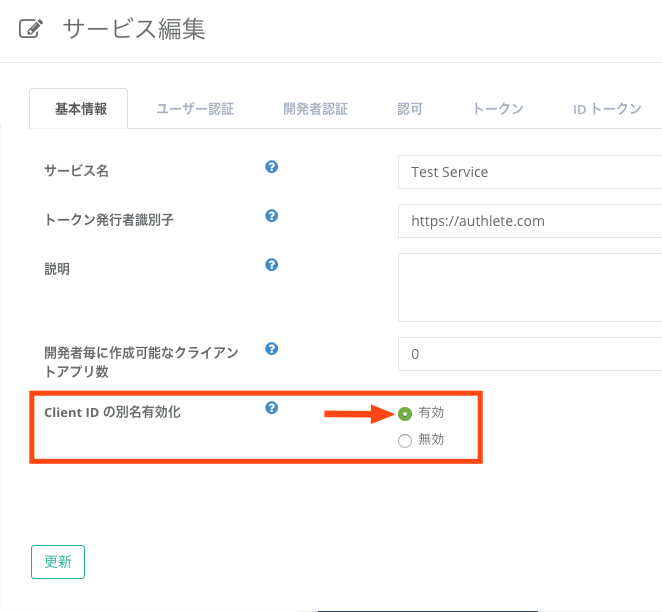The image size is (662, 612).
Task: Switch to the 基本情報 tab
Action: [x=79, y=109]
